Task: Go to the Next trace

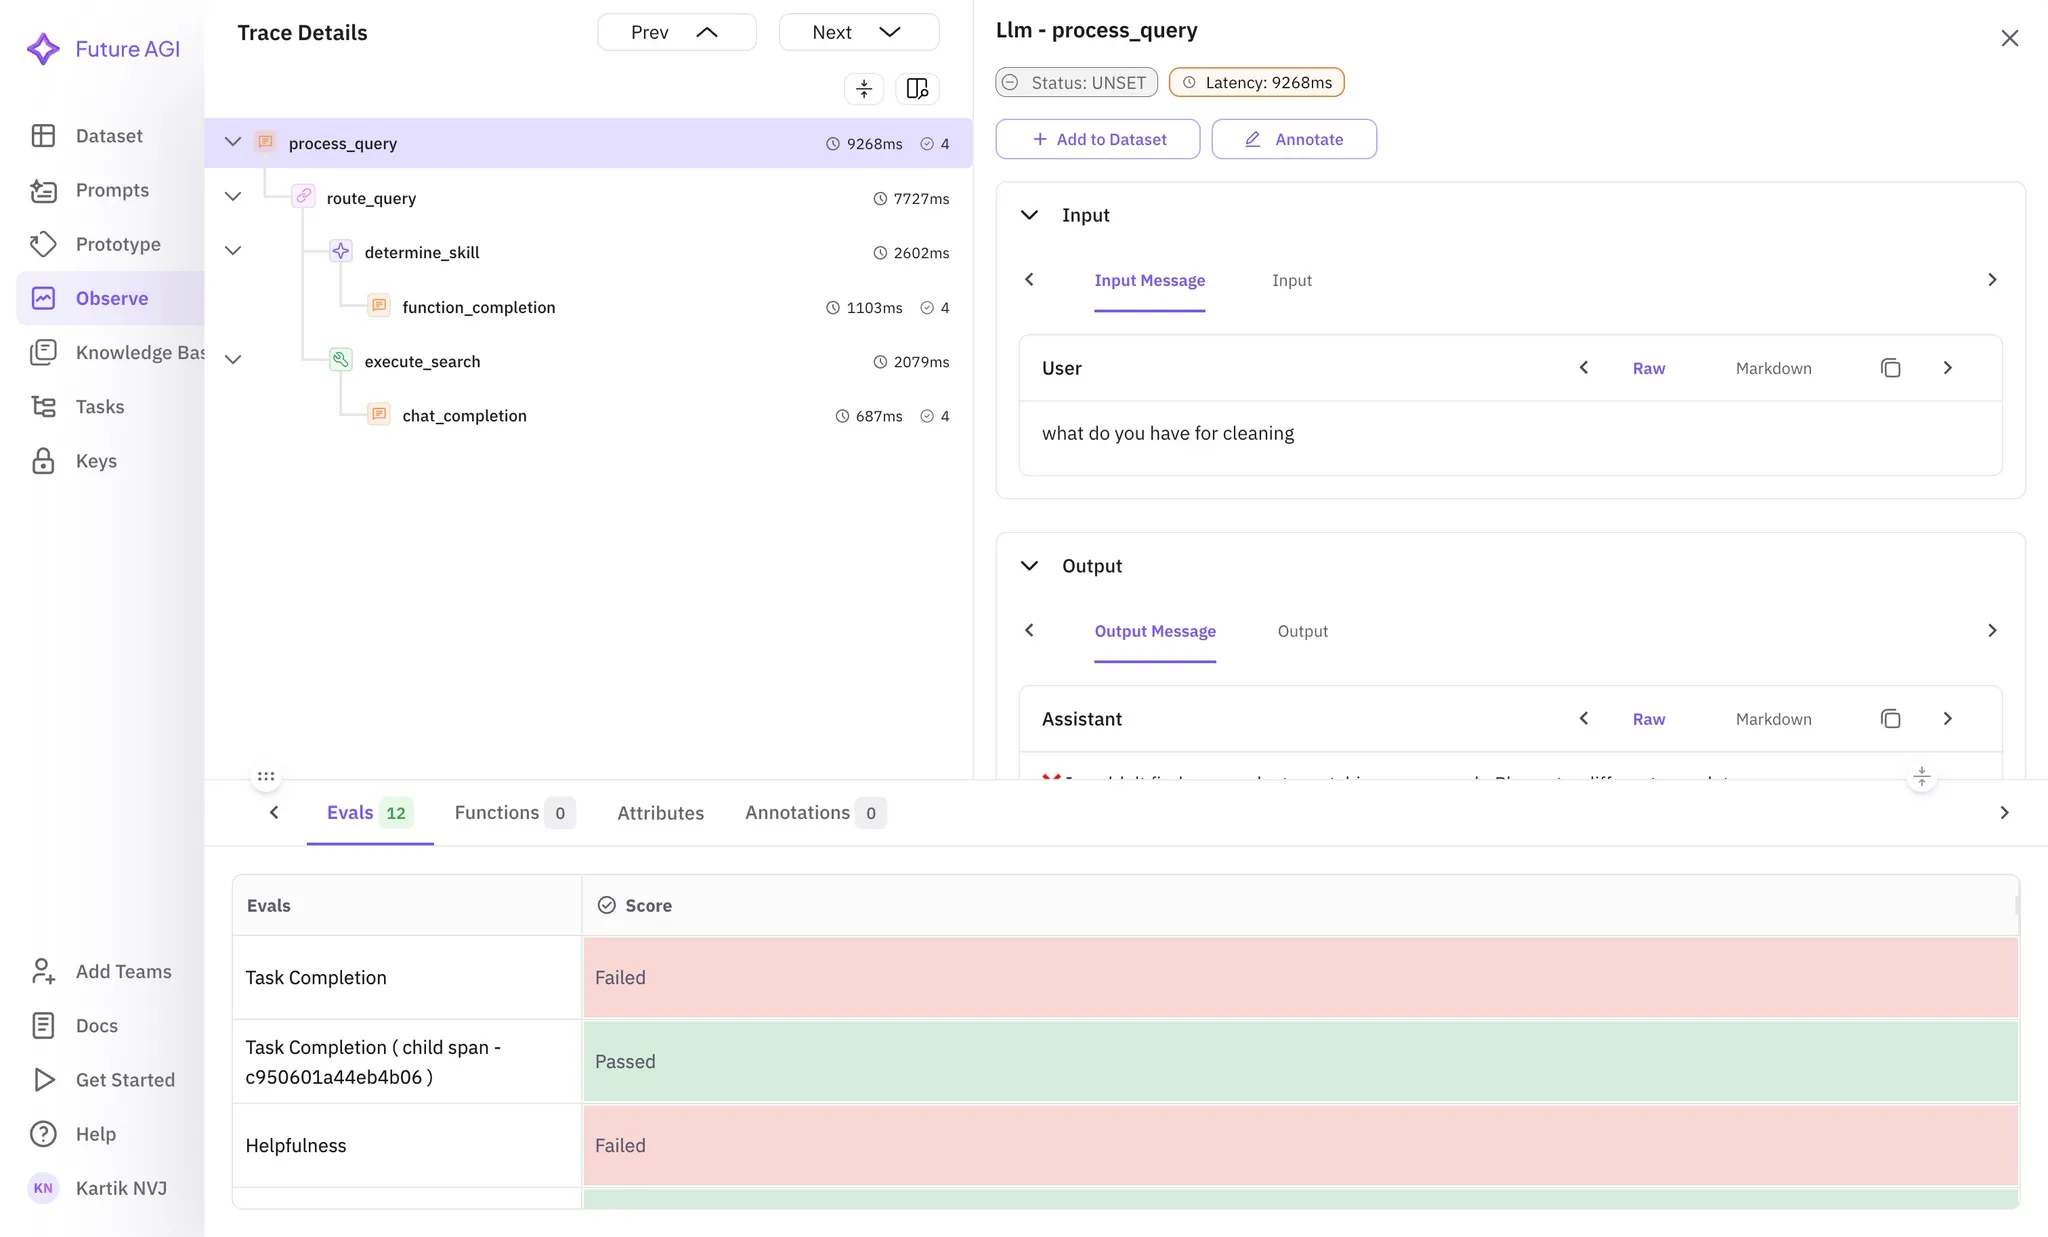Action: pyautogui.click(x=858, y=32)
